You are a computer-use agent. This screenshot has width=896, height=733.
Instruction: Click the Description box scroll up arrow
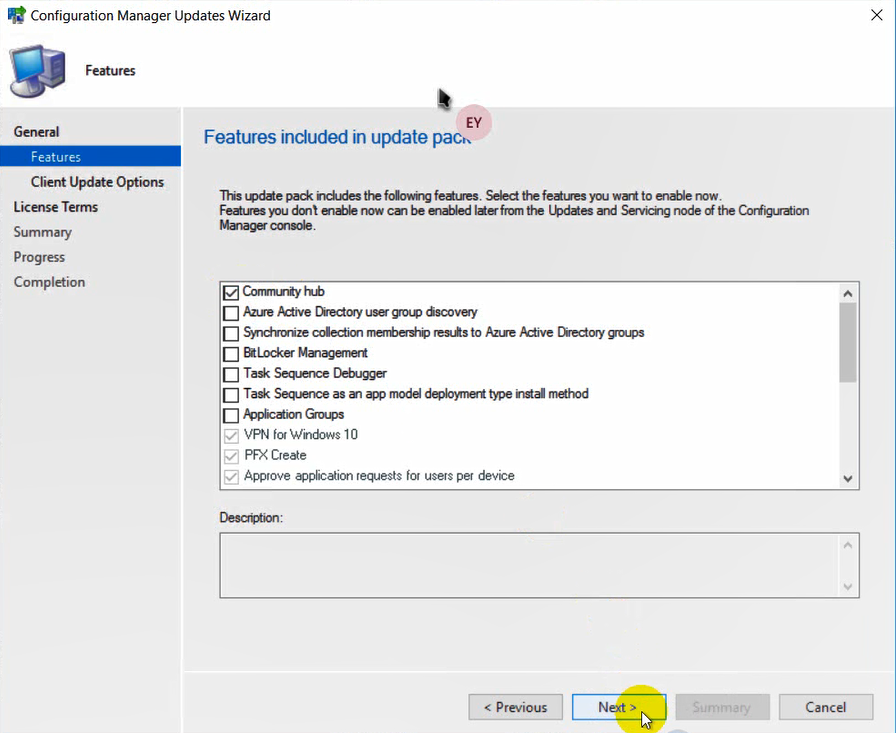coord(848,545)
